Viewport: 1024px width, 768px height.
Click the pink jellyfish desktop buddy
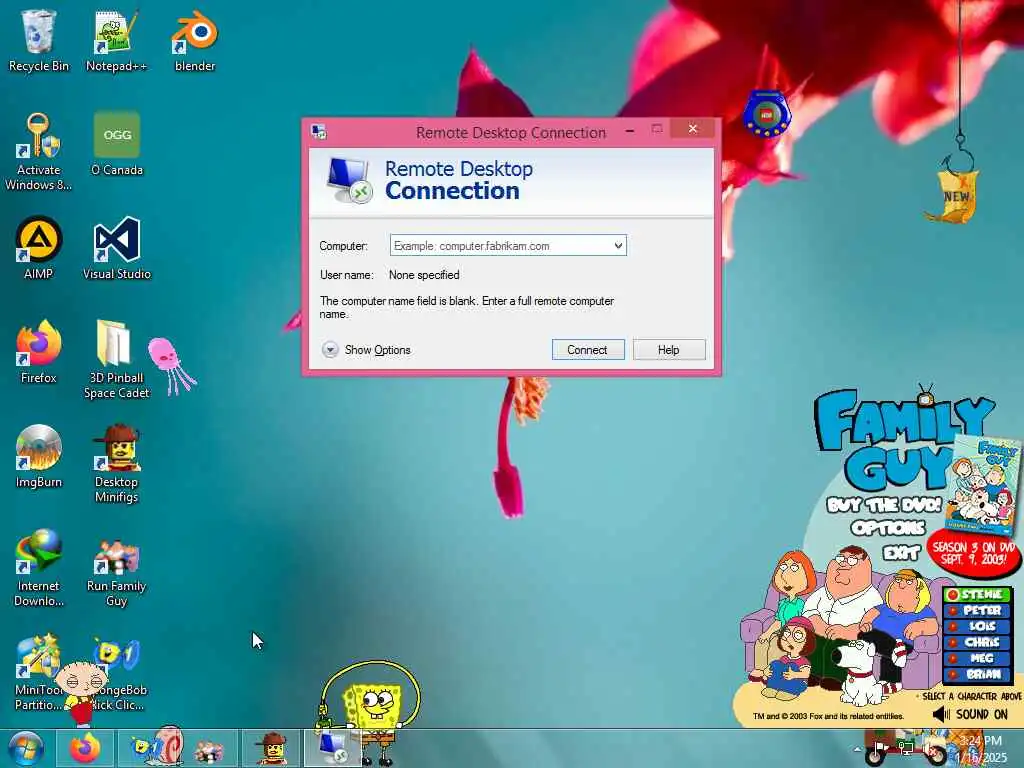pyautogui.click(x=171, y=366)
